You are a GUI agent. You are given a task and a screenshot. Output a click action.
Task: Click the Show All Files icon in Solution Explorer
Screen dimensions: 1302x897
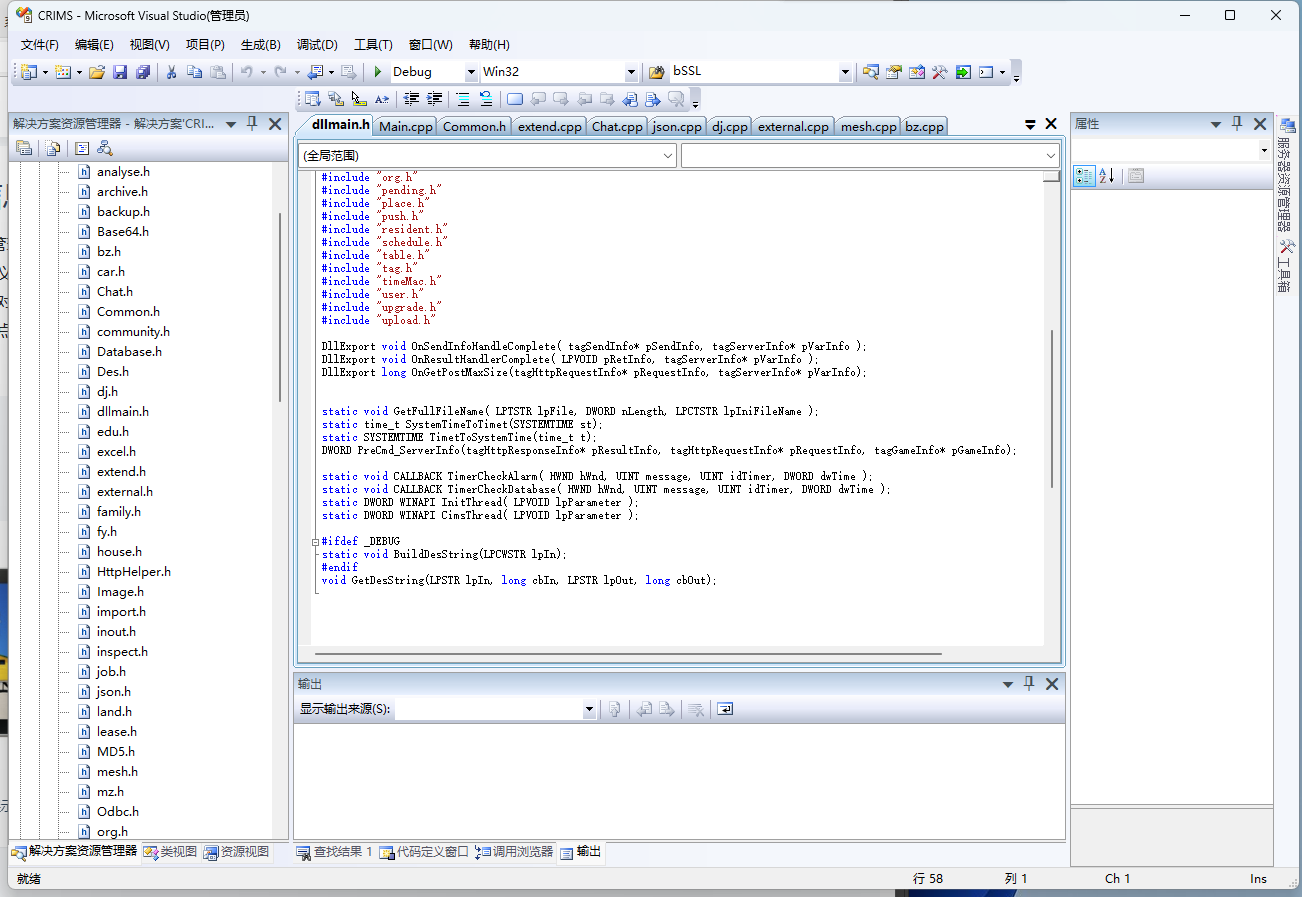[53, 148]
